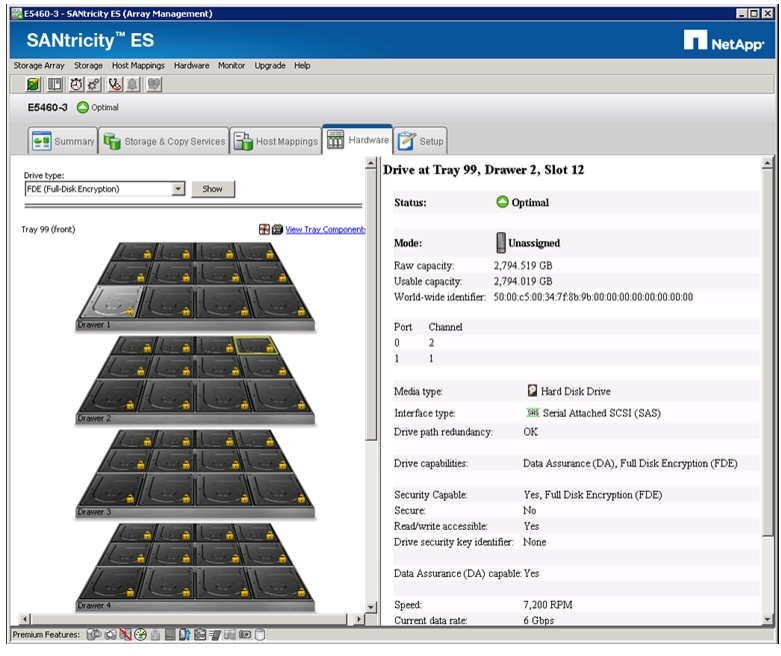
Task: Click the 2,794.019 GB usable capacity value
Action: 523,281
